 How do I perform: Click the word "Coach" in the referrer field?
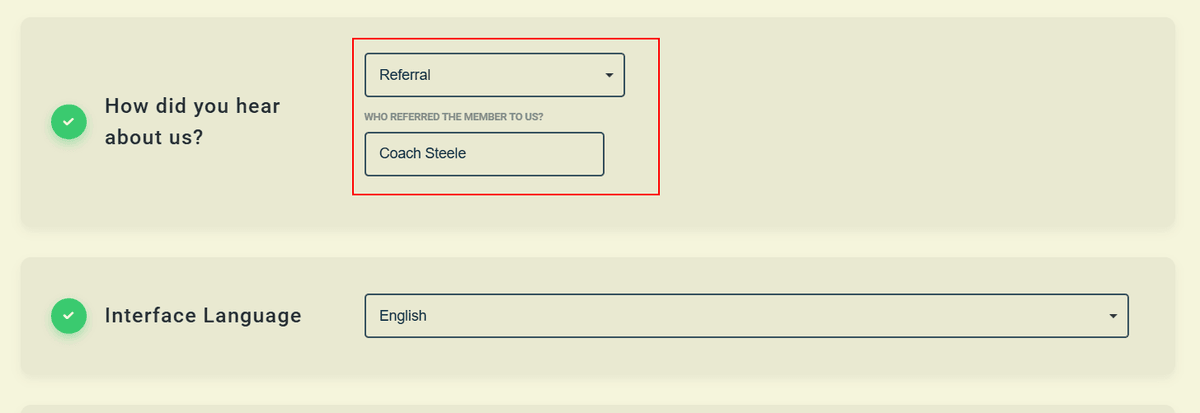(400, 154)
